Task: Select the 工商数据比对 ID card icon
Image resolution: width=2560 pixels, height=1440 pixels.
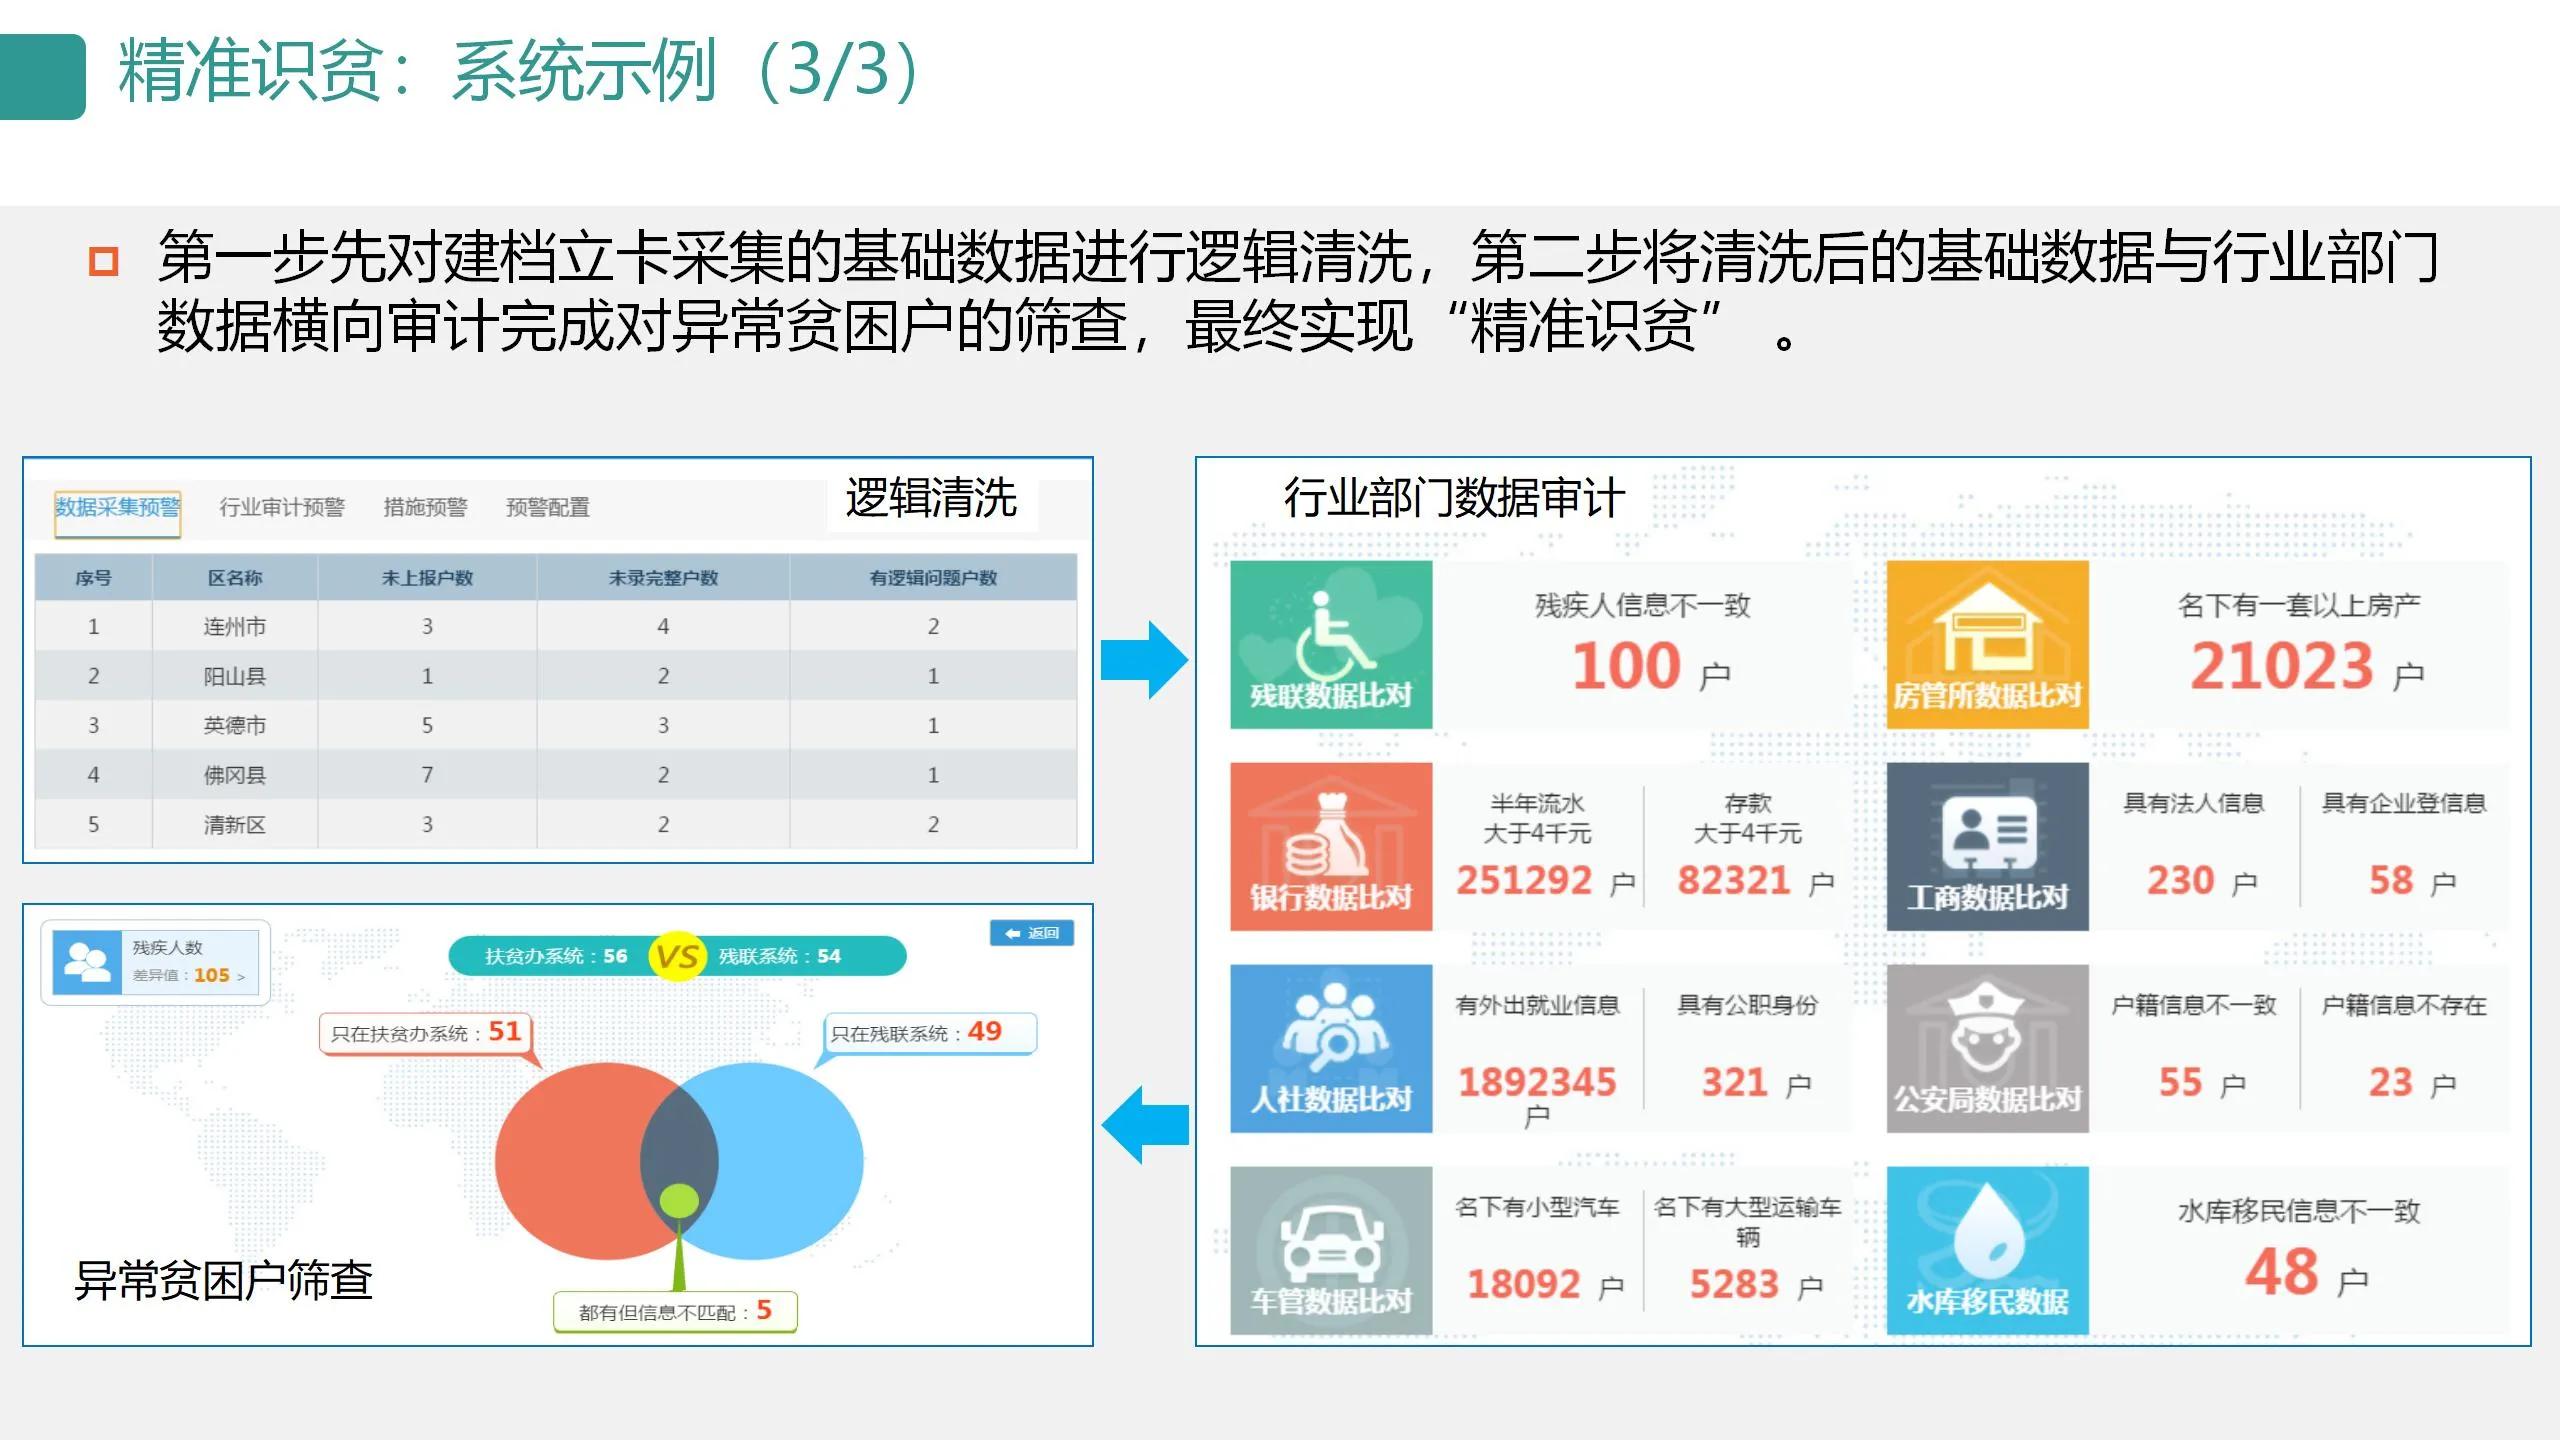Action: pos(1988,848)
